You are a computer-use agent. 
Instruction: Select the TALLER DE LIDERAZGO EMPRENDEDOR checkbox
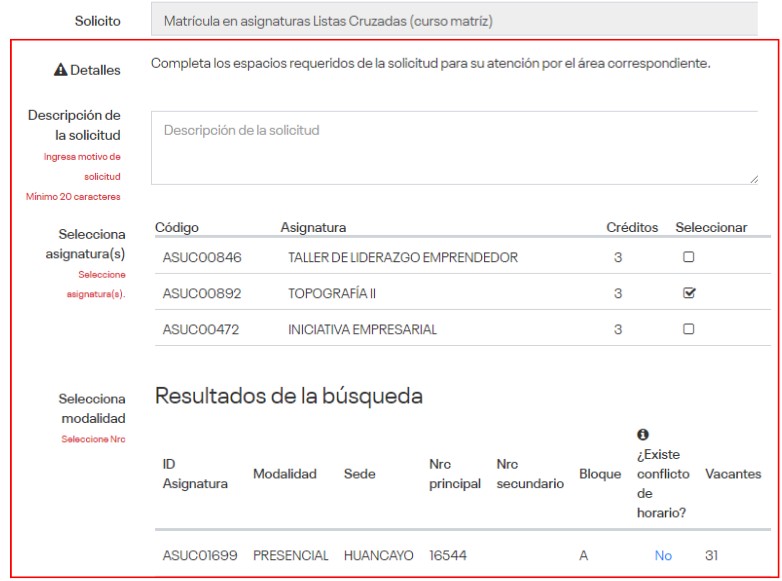[688, 257]
